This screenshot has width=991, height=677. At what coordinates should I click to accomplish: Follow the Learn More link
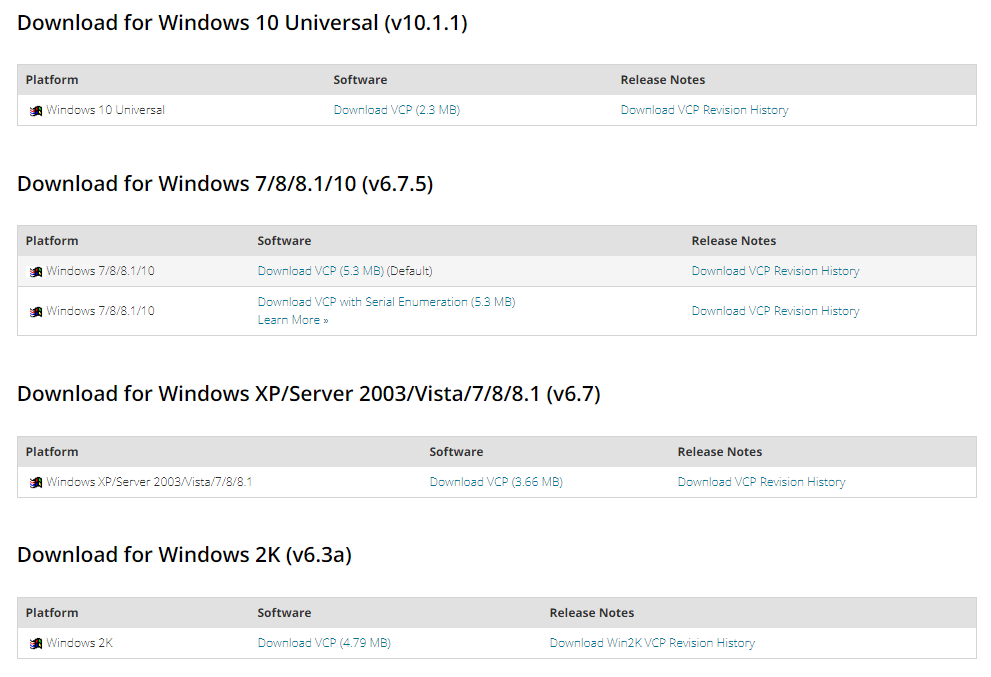(293, 320)
